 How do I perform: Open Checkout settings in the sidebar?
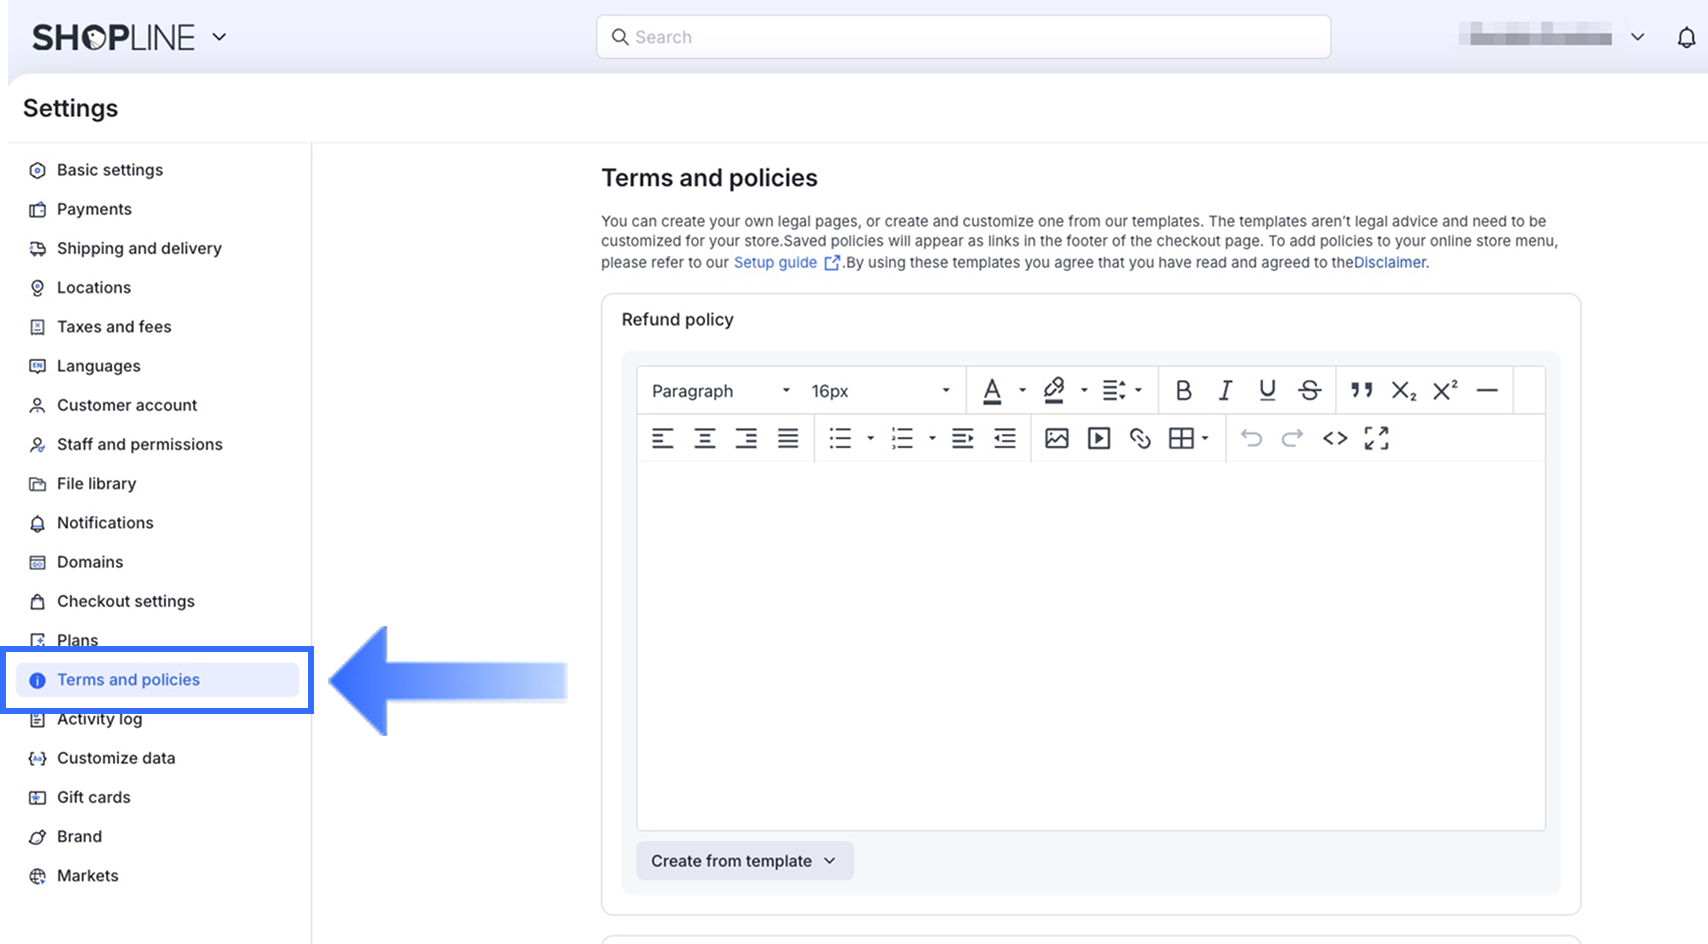point(126,601)
